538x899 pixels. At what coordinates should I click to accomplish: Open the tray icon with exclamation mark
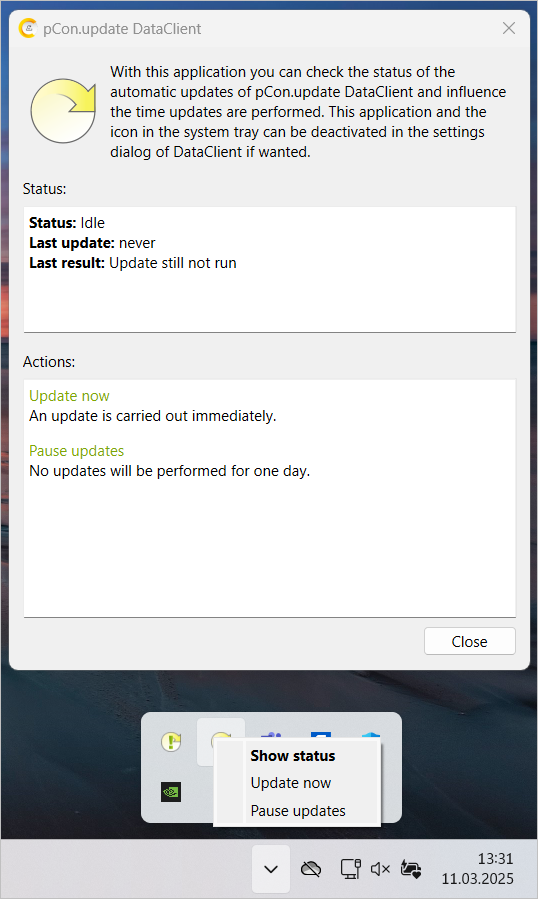pyautogui.click(x=171, y=742)
